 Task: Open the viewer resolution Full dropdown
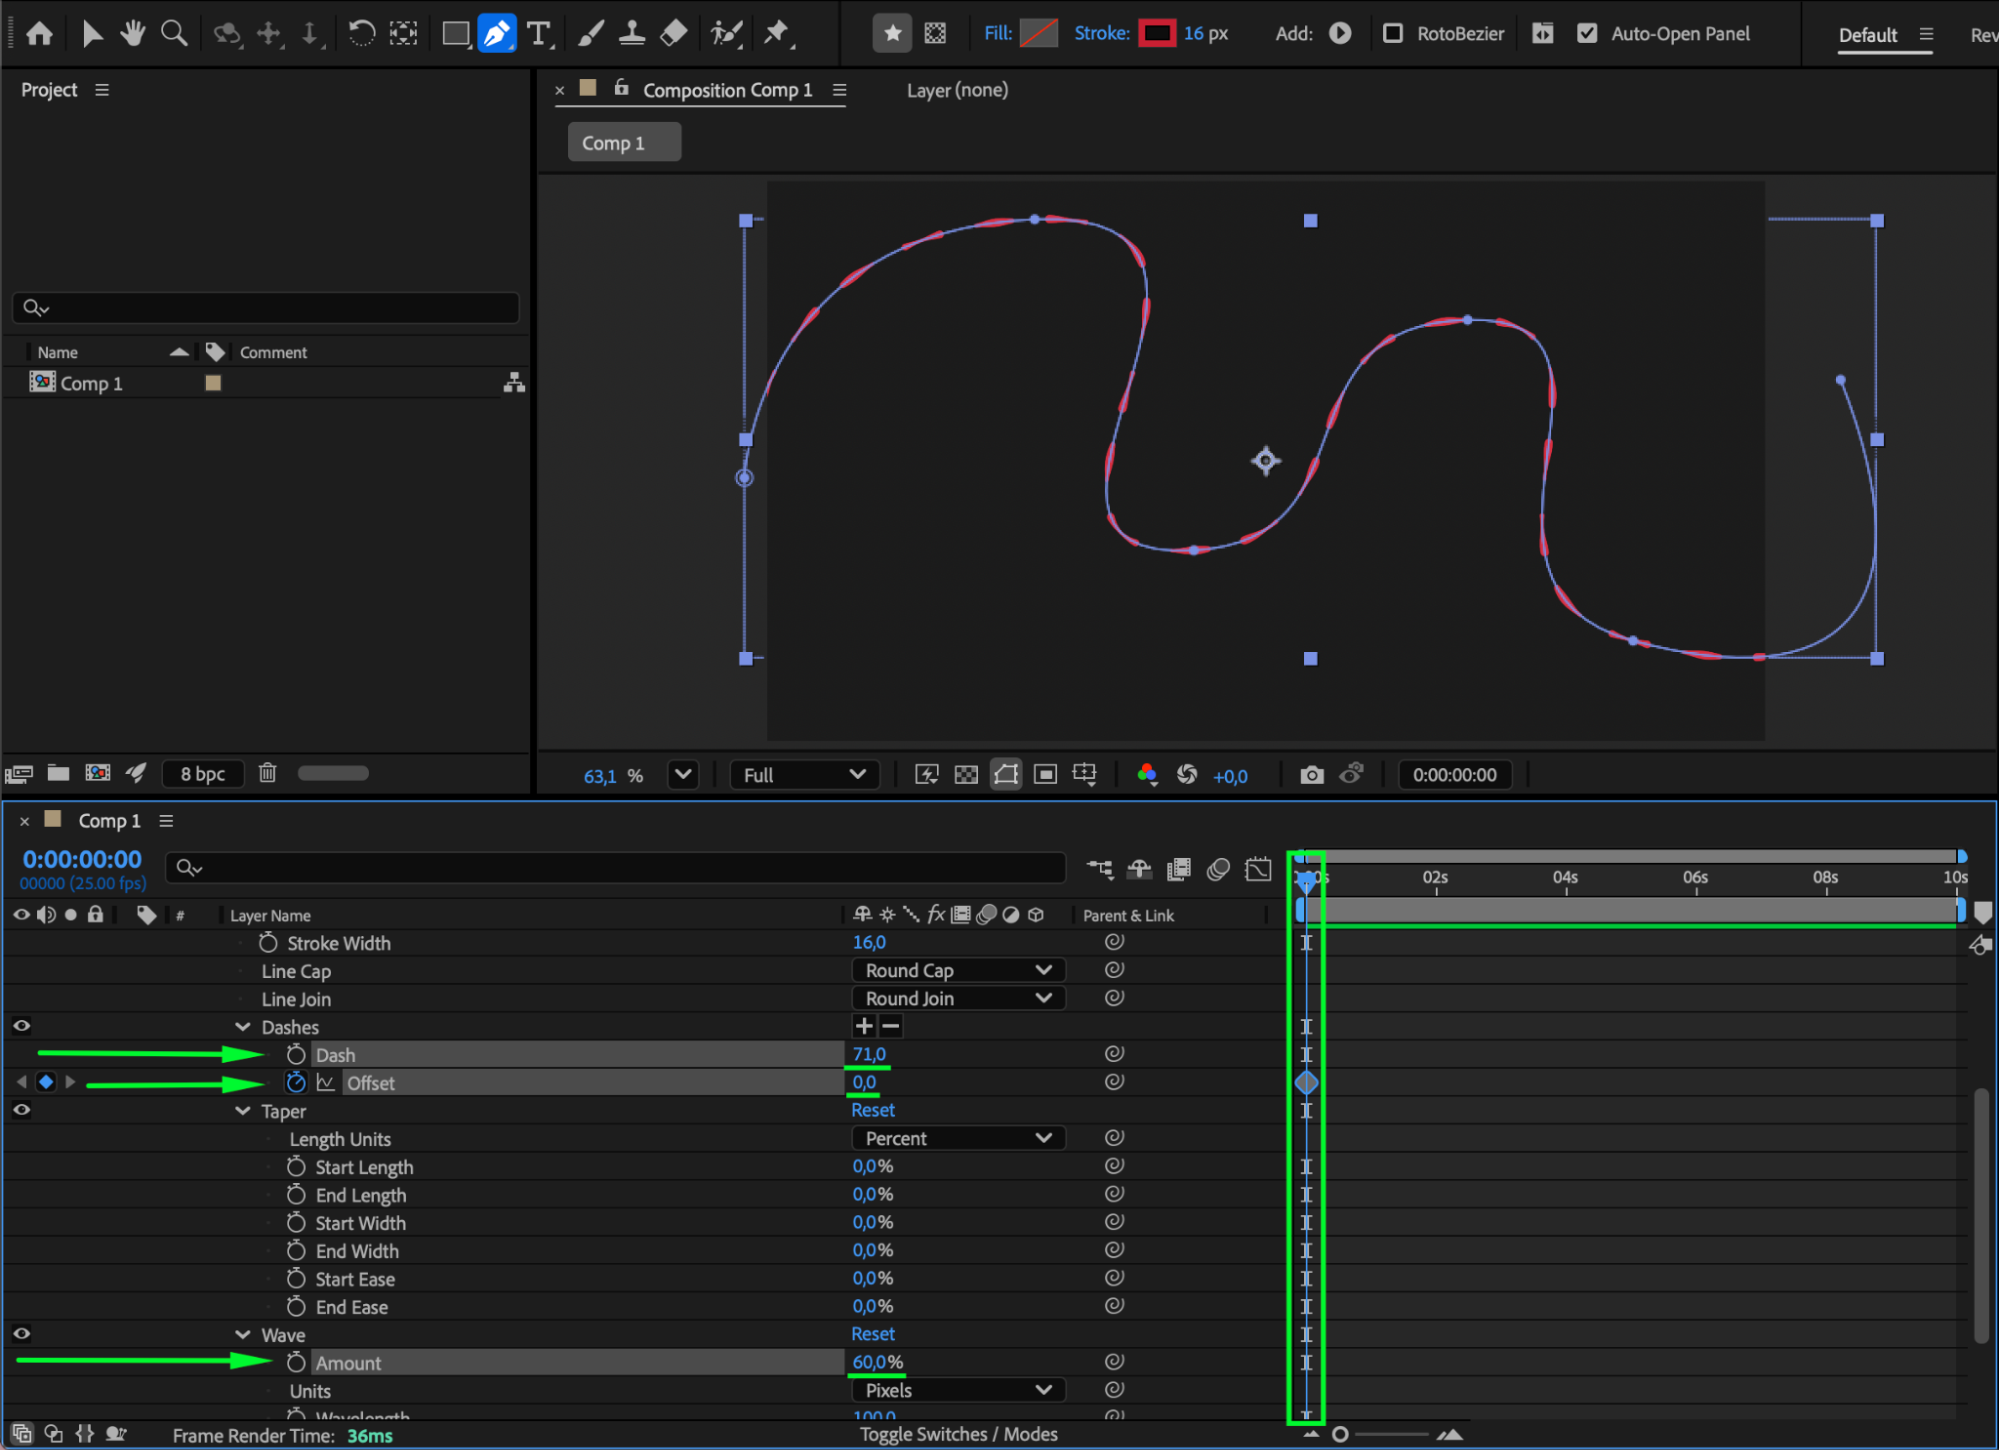coord(804,775)
